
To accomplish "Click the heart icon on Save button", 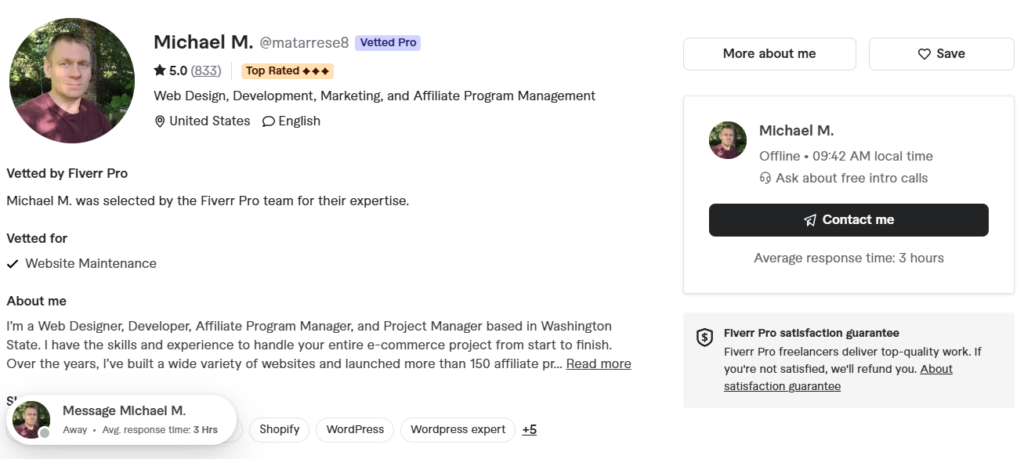I will tap(924, 54).
